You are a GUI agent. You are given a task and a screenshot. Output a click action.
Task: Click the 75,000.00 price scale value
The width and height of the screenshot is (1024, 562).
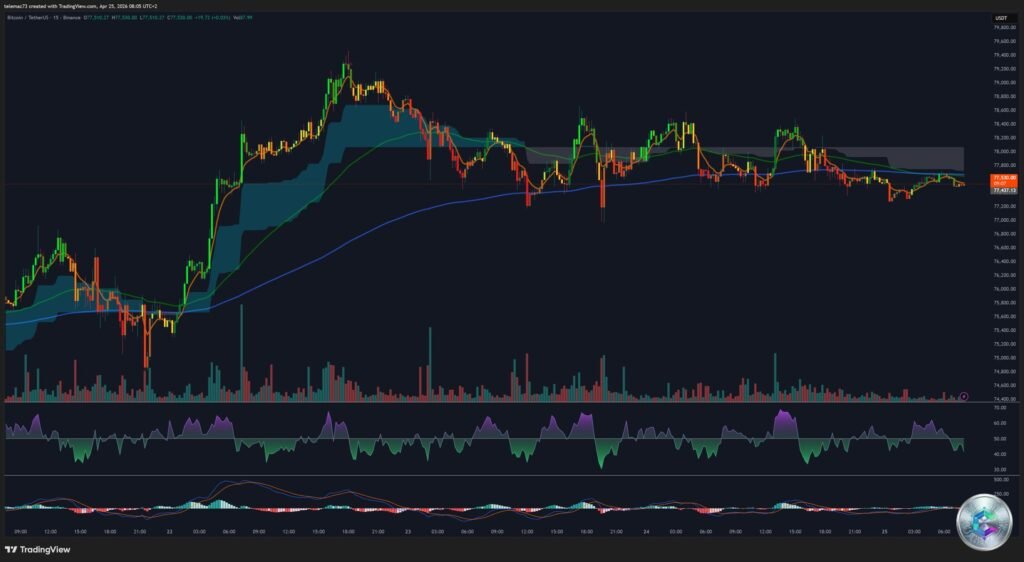(1004, 358)
